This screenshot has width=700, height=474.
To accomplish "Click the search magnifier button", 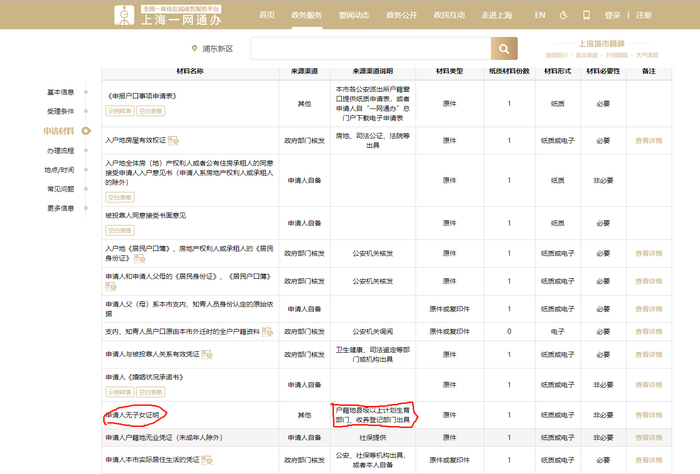I will coord(504,49).
